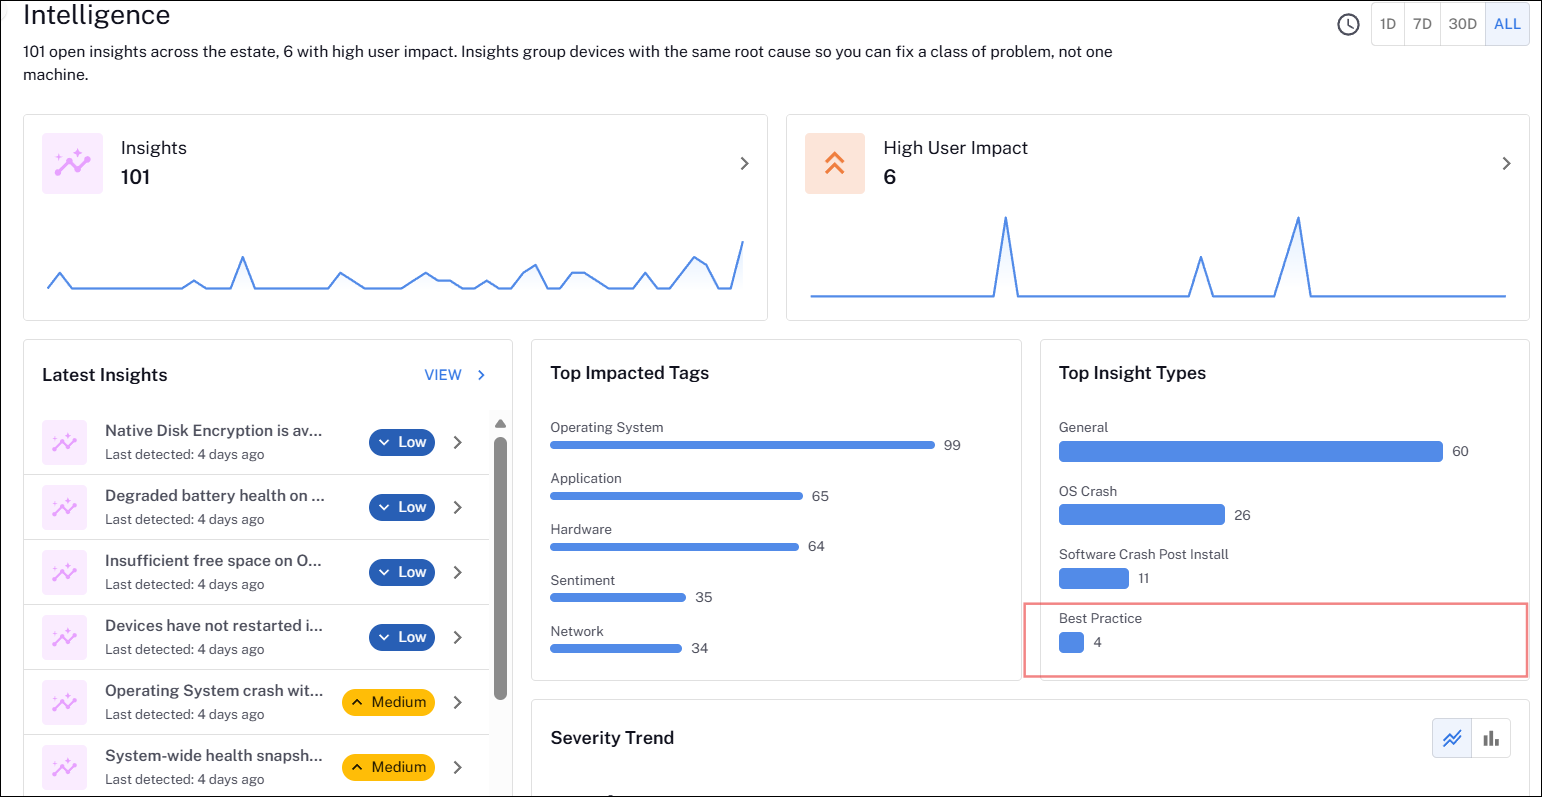
Task: Select the 30D time range
Action: [1462, 24]
